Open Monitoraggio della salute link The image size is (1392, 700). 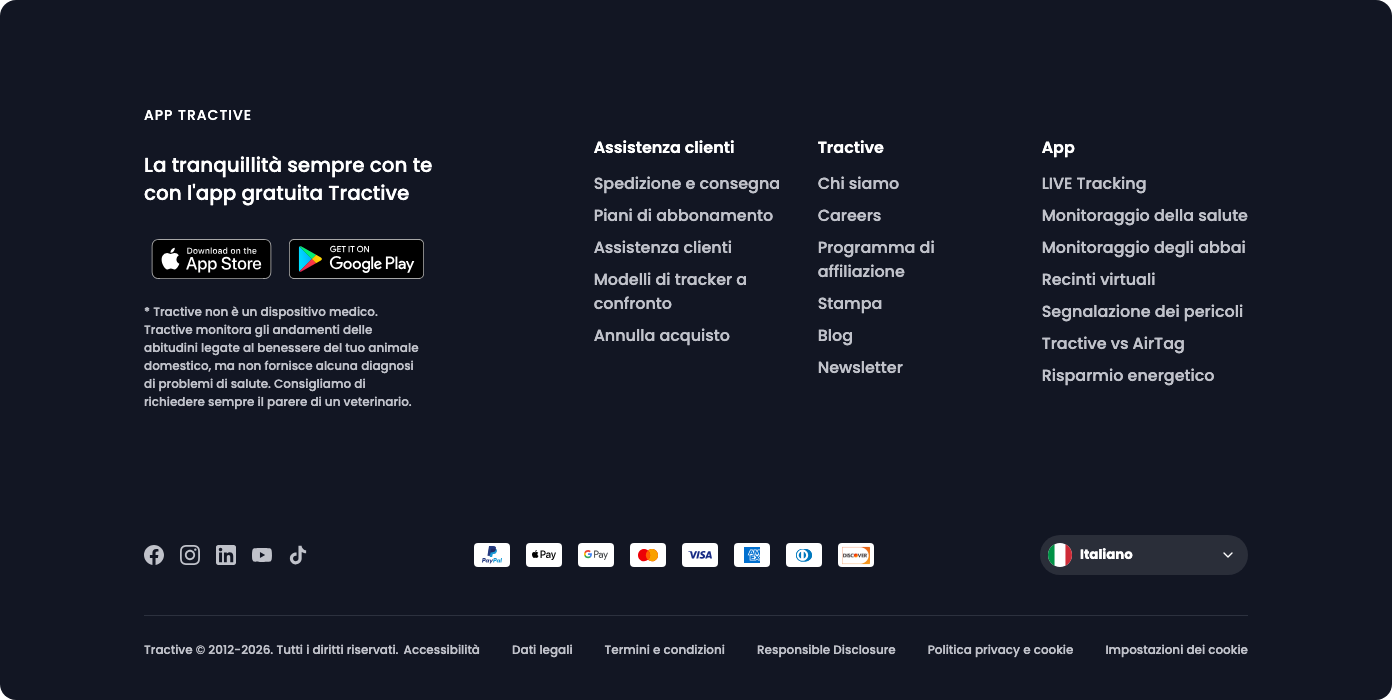[1145, 215]
